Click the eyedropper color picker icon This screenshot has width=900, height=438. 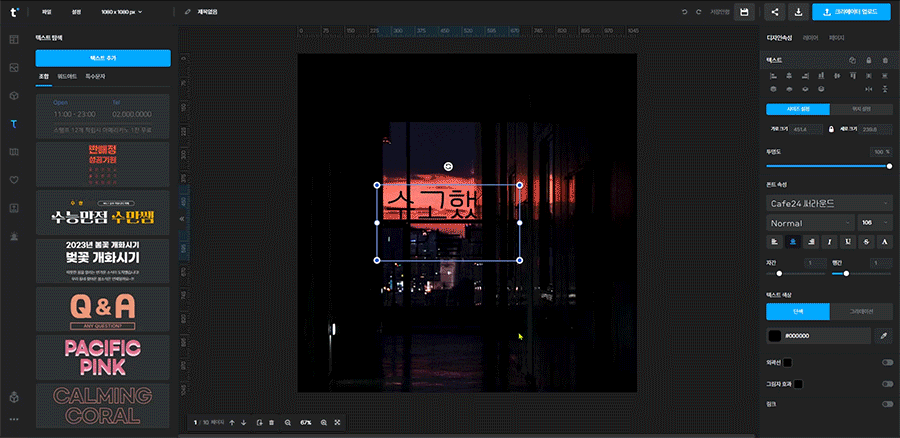point(883,336)
